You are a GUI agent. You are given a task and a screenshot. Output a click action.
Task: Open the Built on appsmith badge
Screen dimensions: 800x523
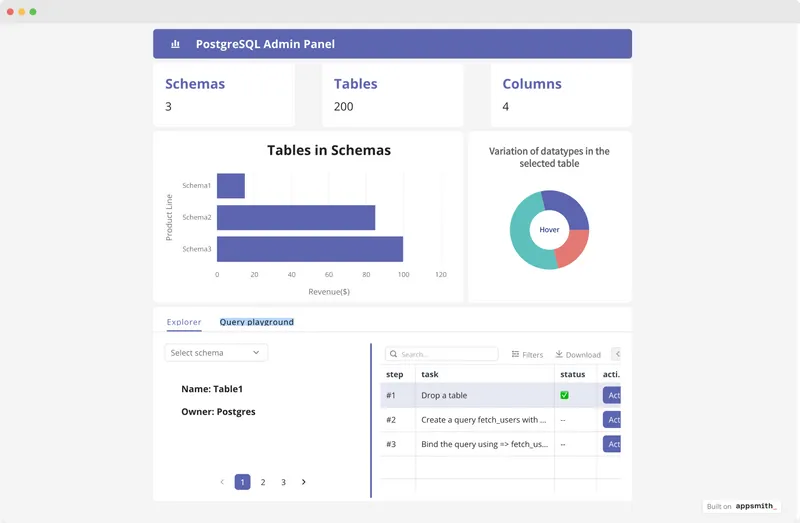click(x=741, y=506)
